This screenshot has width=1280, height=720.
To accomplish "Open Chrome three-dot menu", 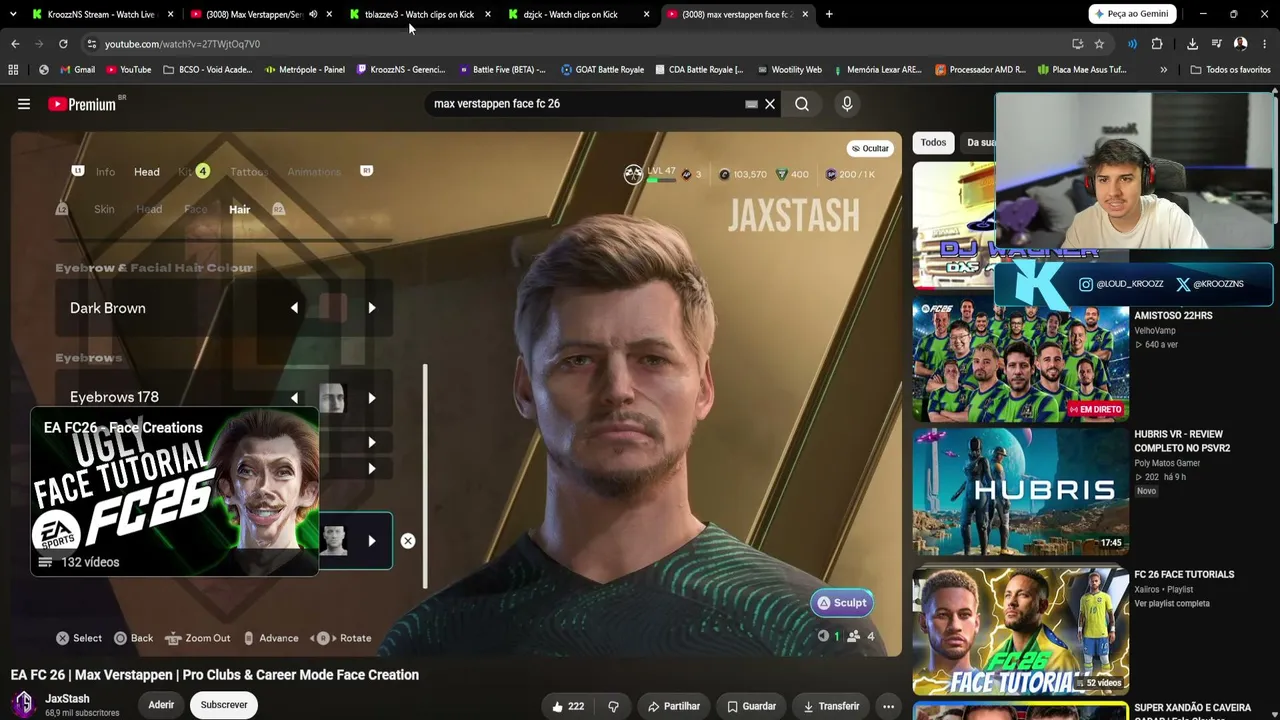I will pos(1265,44).
